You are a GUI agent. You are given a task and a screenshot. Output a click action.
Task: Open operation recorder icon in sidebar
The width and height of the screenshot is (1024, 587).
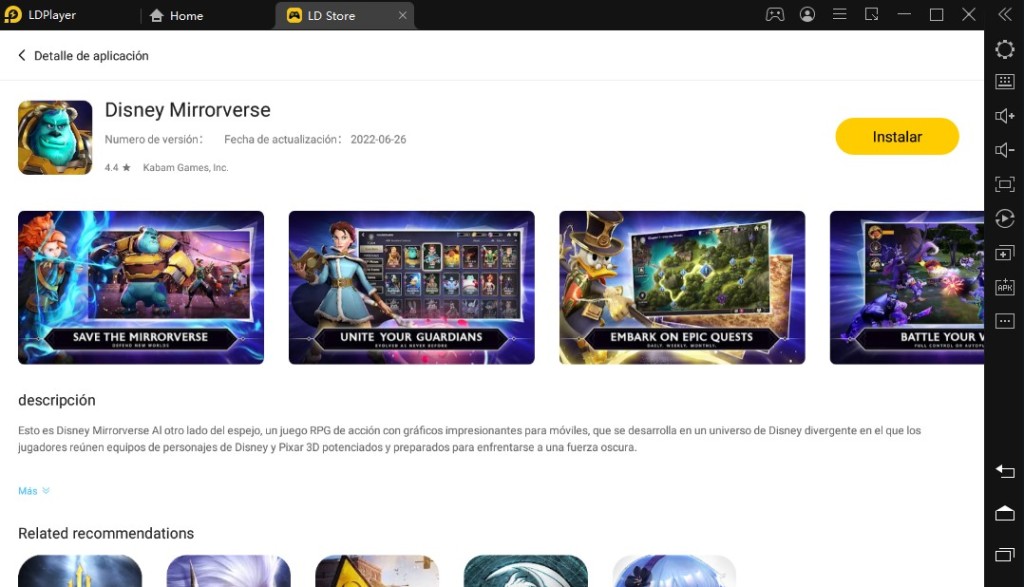(1004, 218)
